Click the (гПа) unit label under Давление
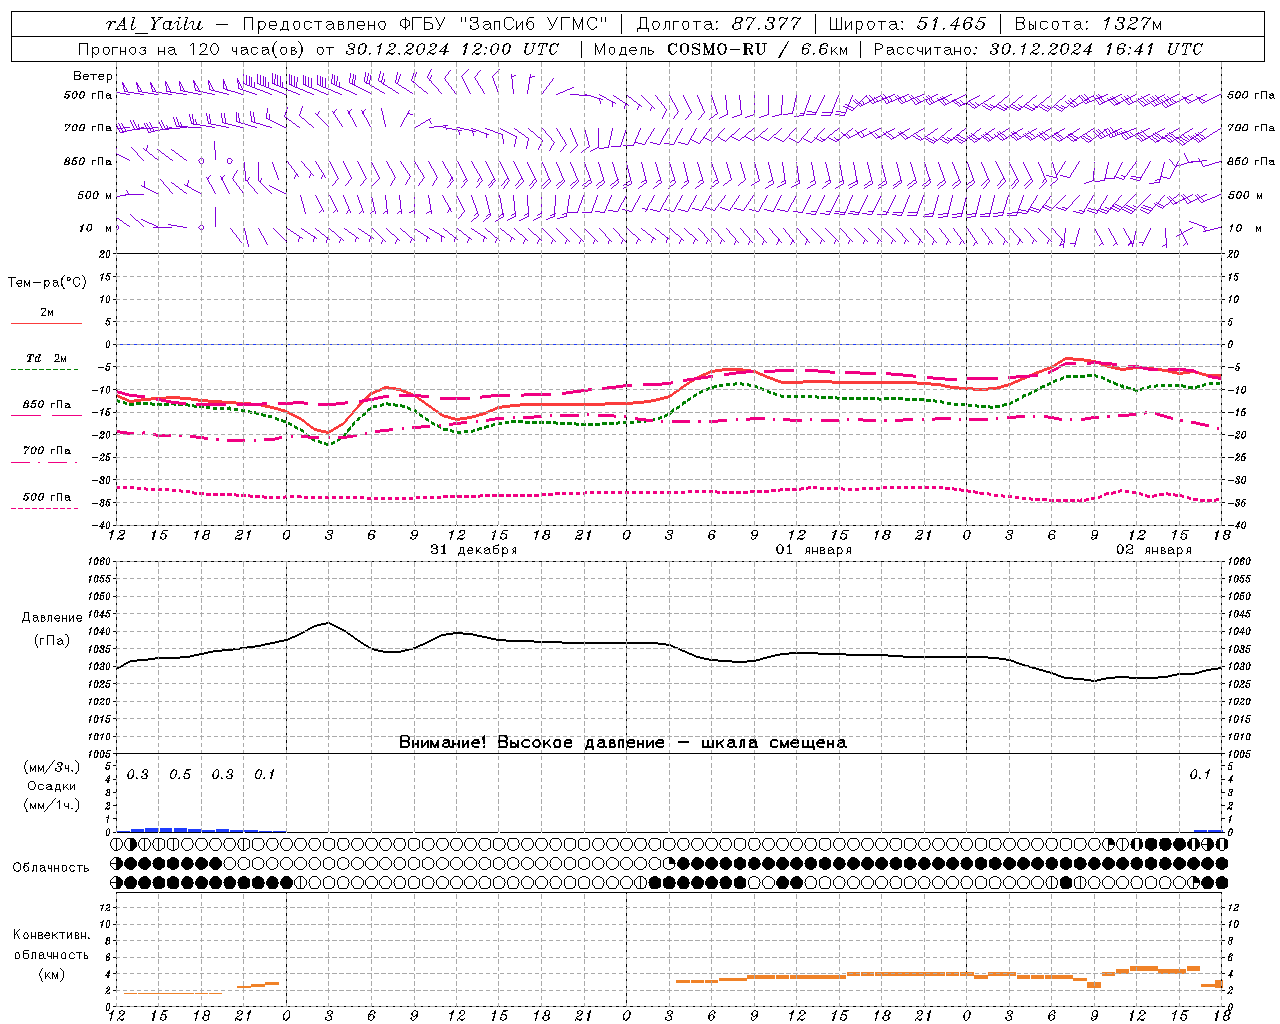Image resolution: width=1280 pixels, height=1024 pixels. click(x=51, y=640)
